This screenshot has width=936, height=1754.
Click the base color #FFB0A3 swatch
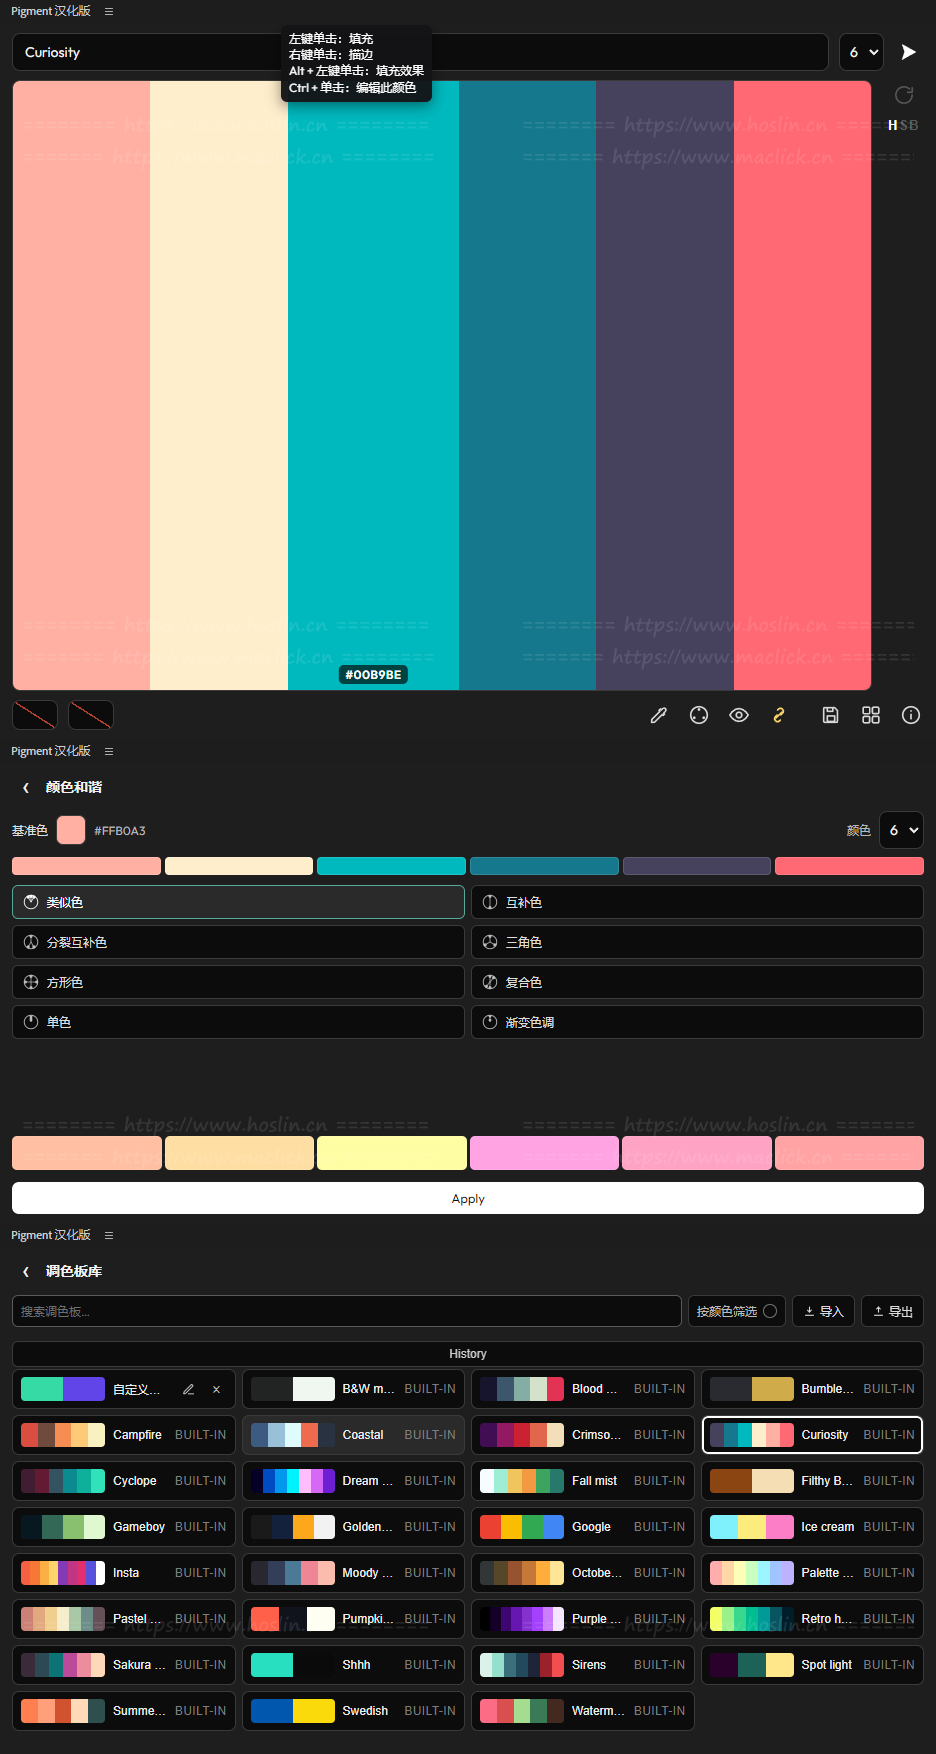(71, 830)
